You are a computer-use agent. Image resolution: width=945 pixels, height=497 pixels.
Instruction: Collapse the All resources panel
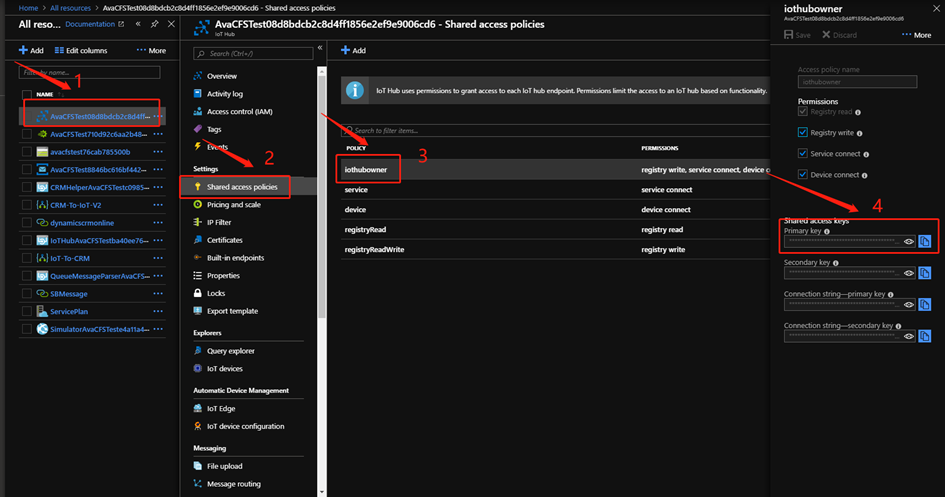[x=138, y=24]
